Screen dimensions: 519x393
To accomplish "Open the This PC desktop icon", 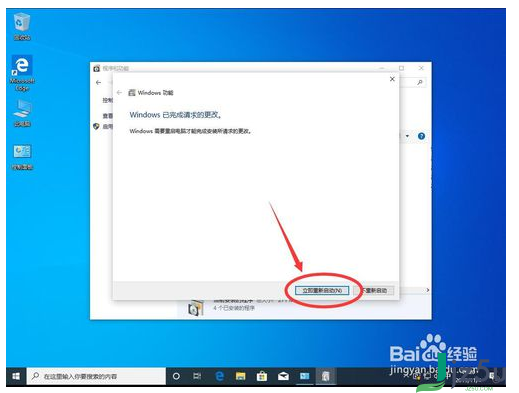I will 22,113.
